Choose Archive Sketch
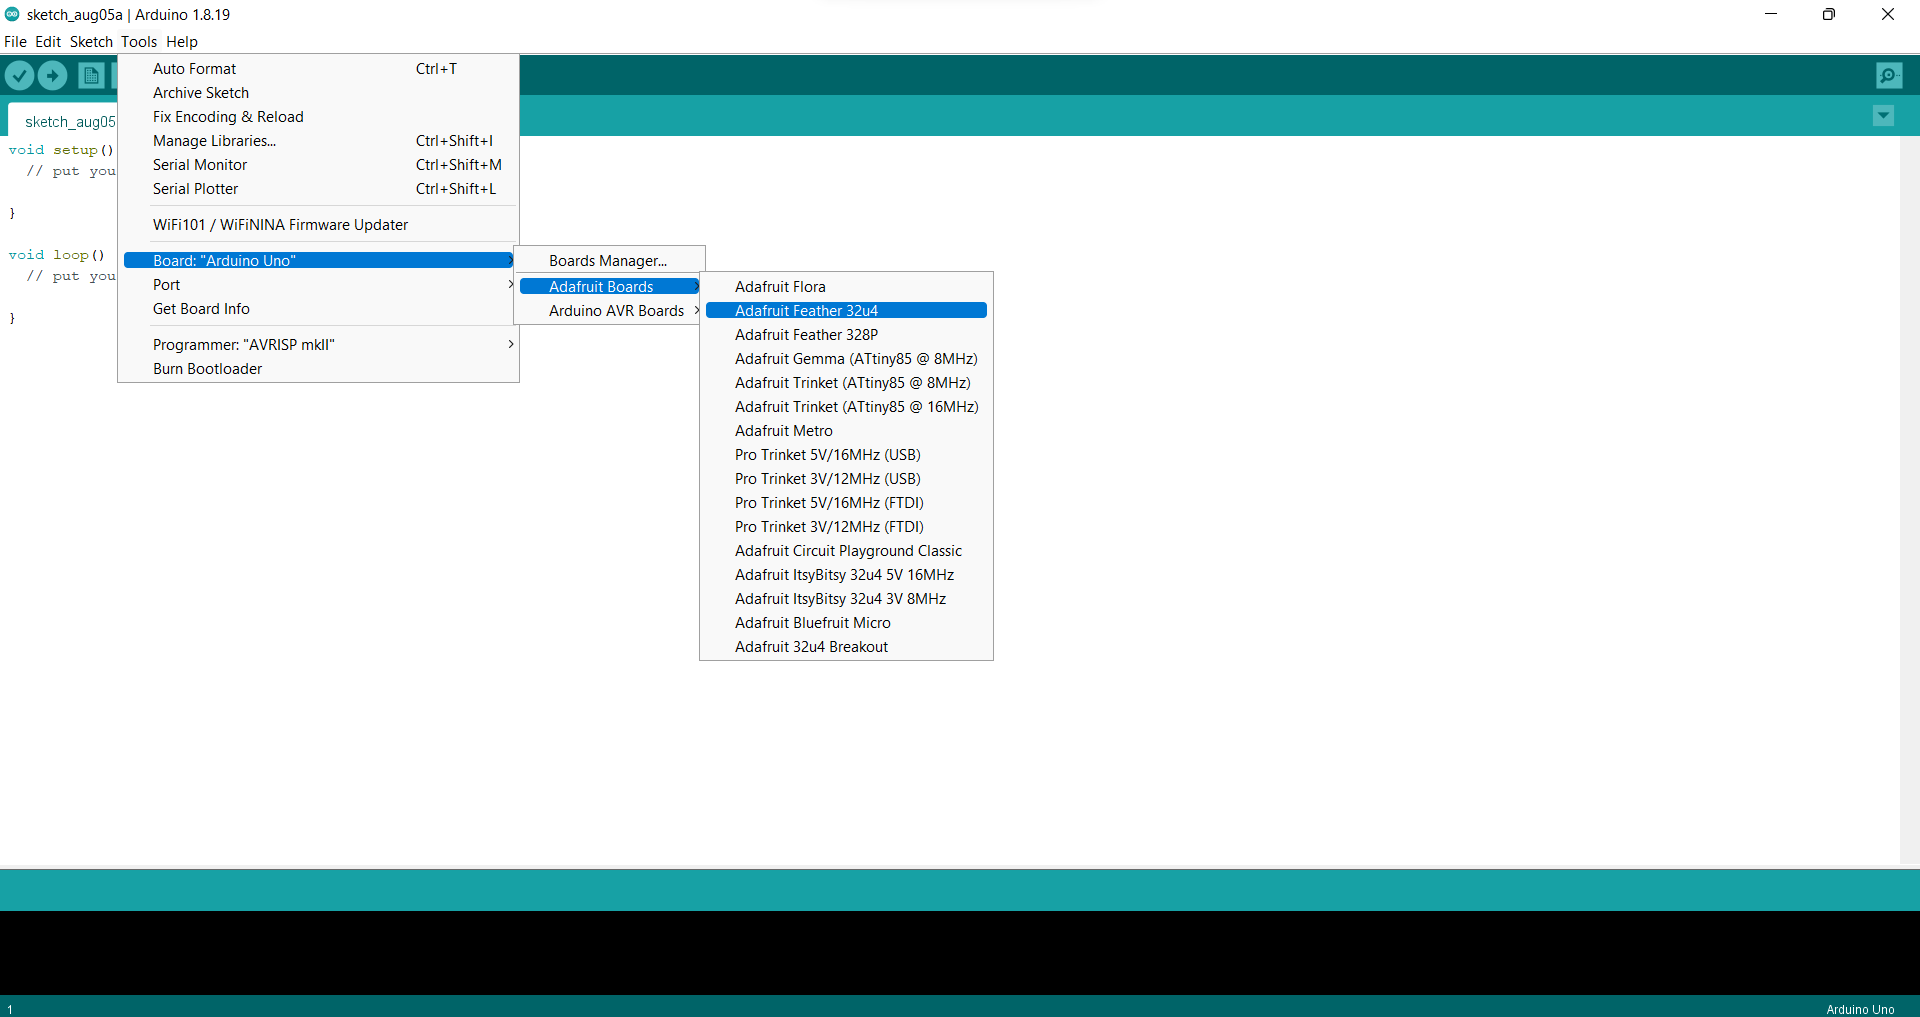 point(200,92)
